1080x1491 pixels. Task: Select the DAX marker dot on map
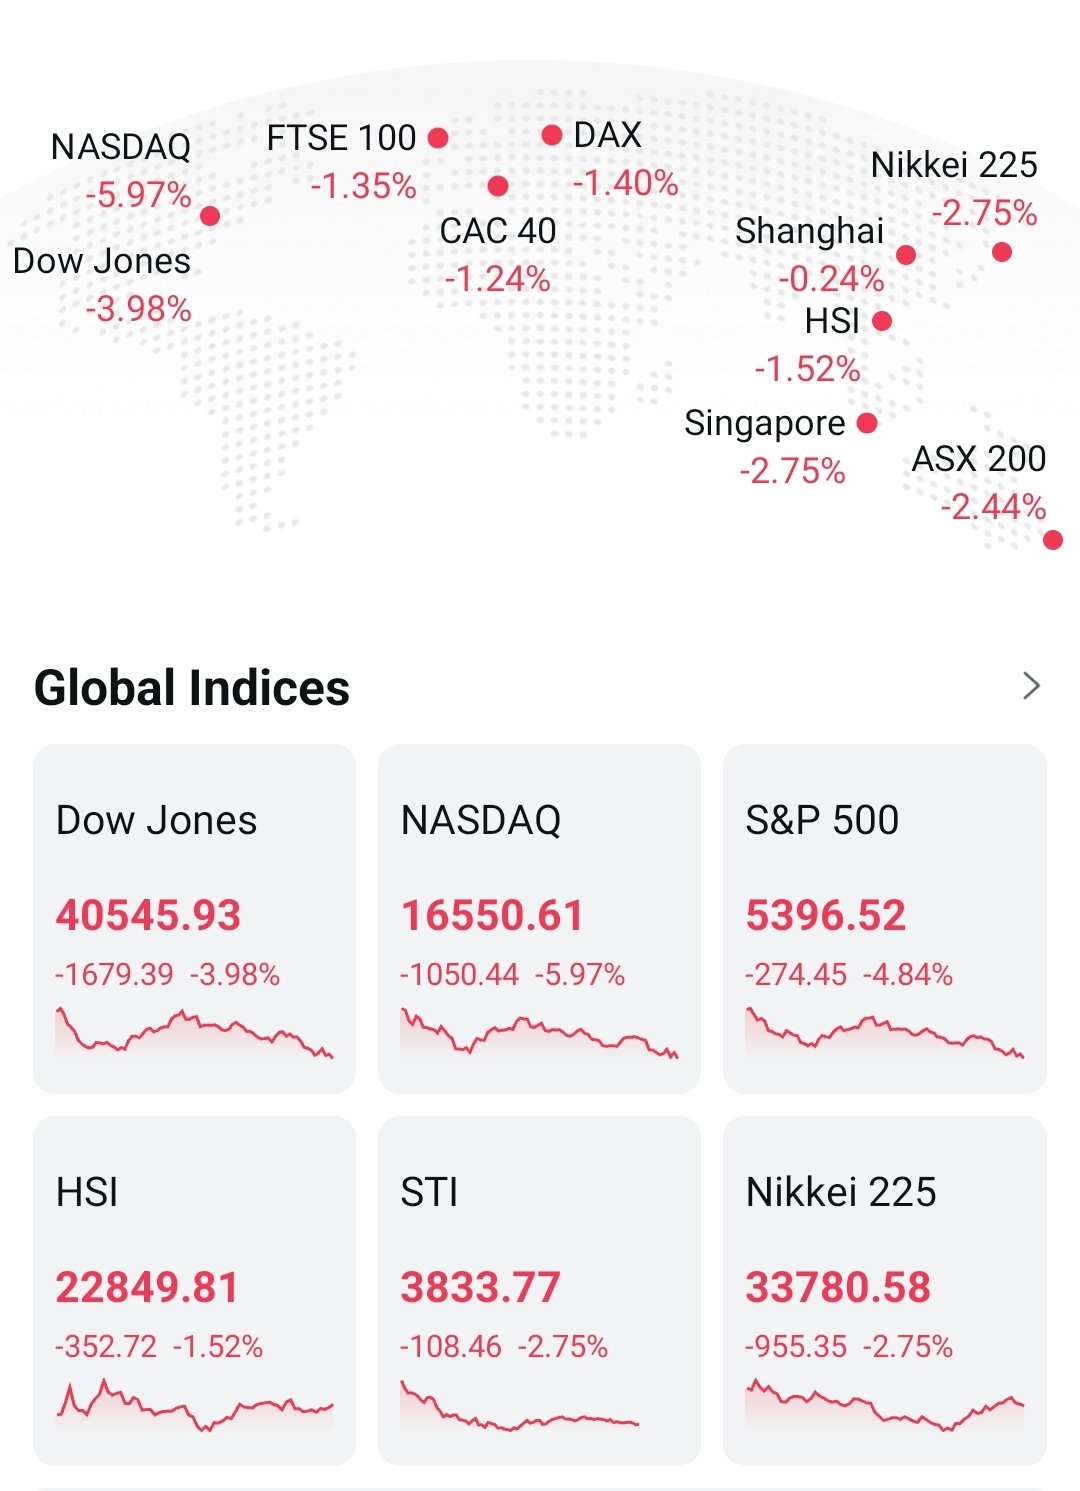click(551, 135)
